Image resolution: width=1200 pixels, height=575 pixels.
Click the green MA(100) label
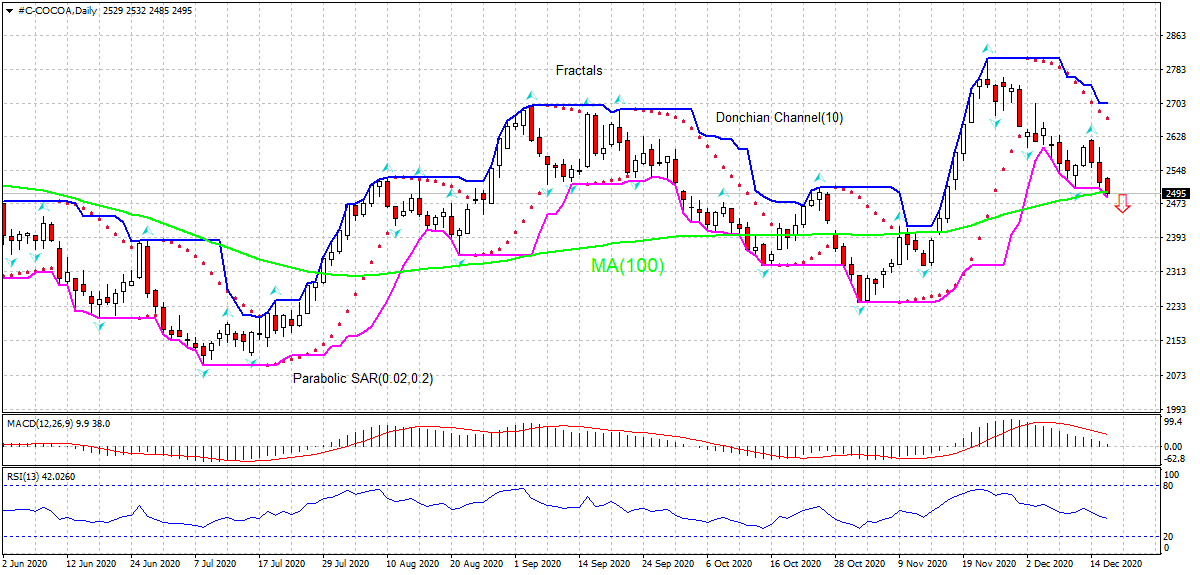click(627, 266)
